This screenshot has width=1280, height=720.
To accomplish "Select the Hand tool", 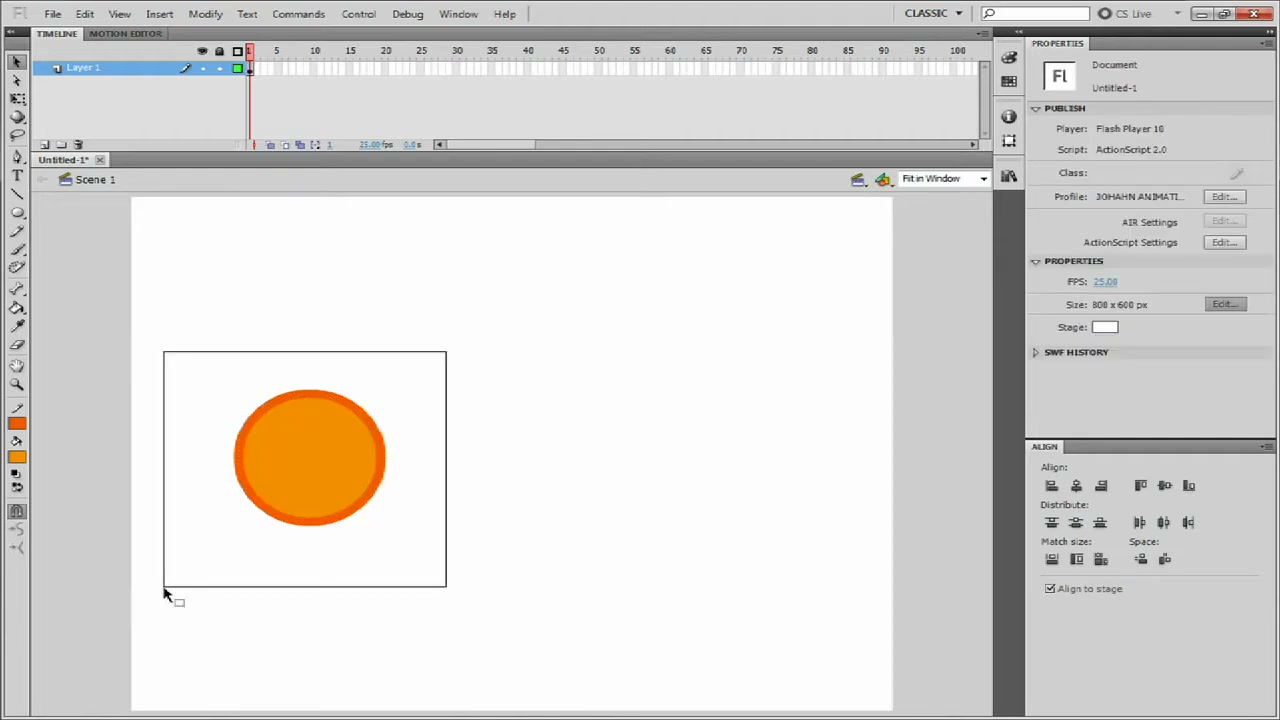I will click(17, 366).
